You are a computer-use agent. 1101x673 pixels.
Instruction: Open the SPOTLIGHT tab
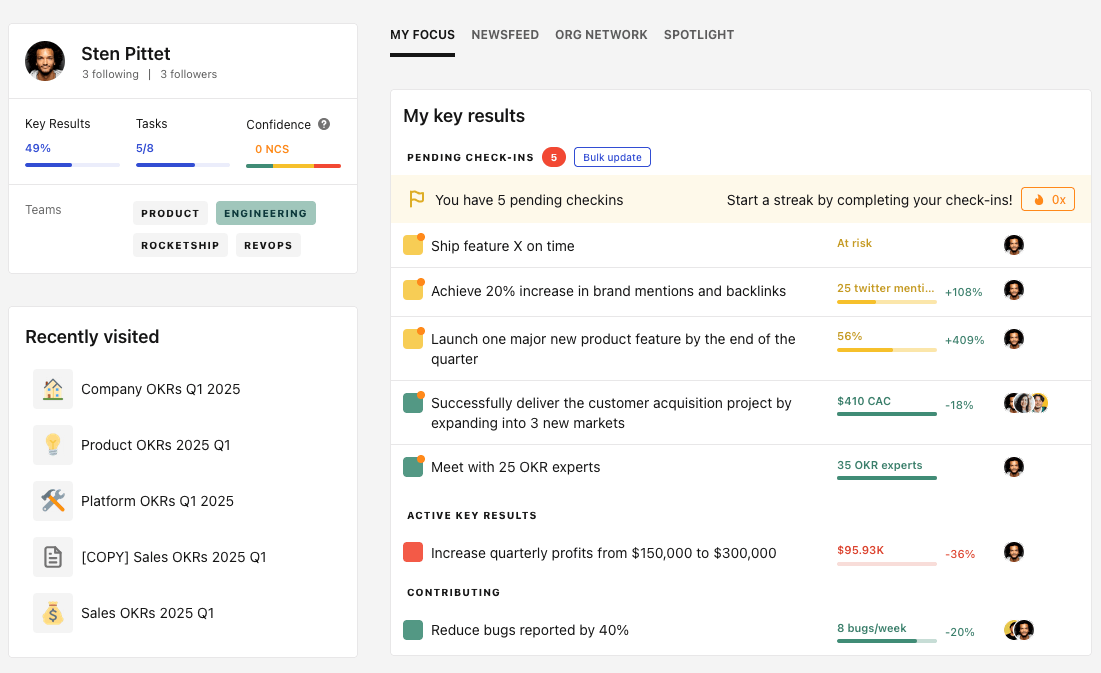(698, 34)
